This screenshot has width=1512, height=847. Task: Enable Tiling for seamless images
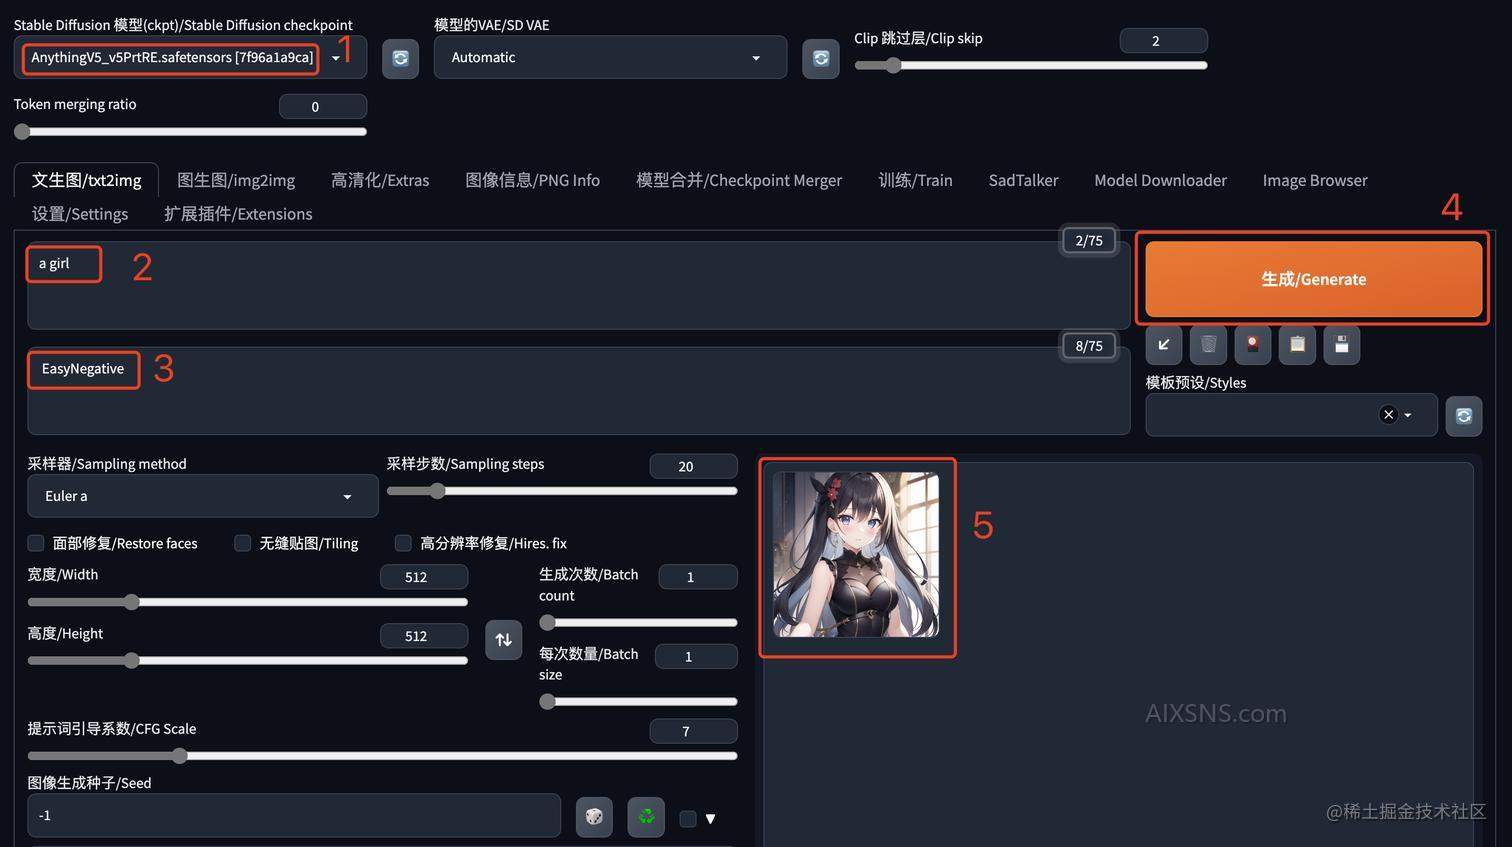(x=242, y=543)
